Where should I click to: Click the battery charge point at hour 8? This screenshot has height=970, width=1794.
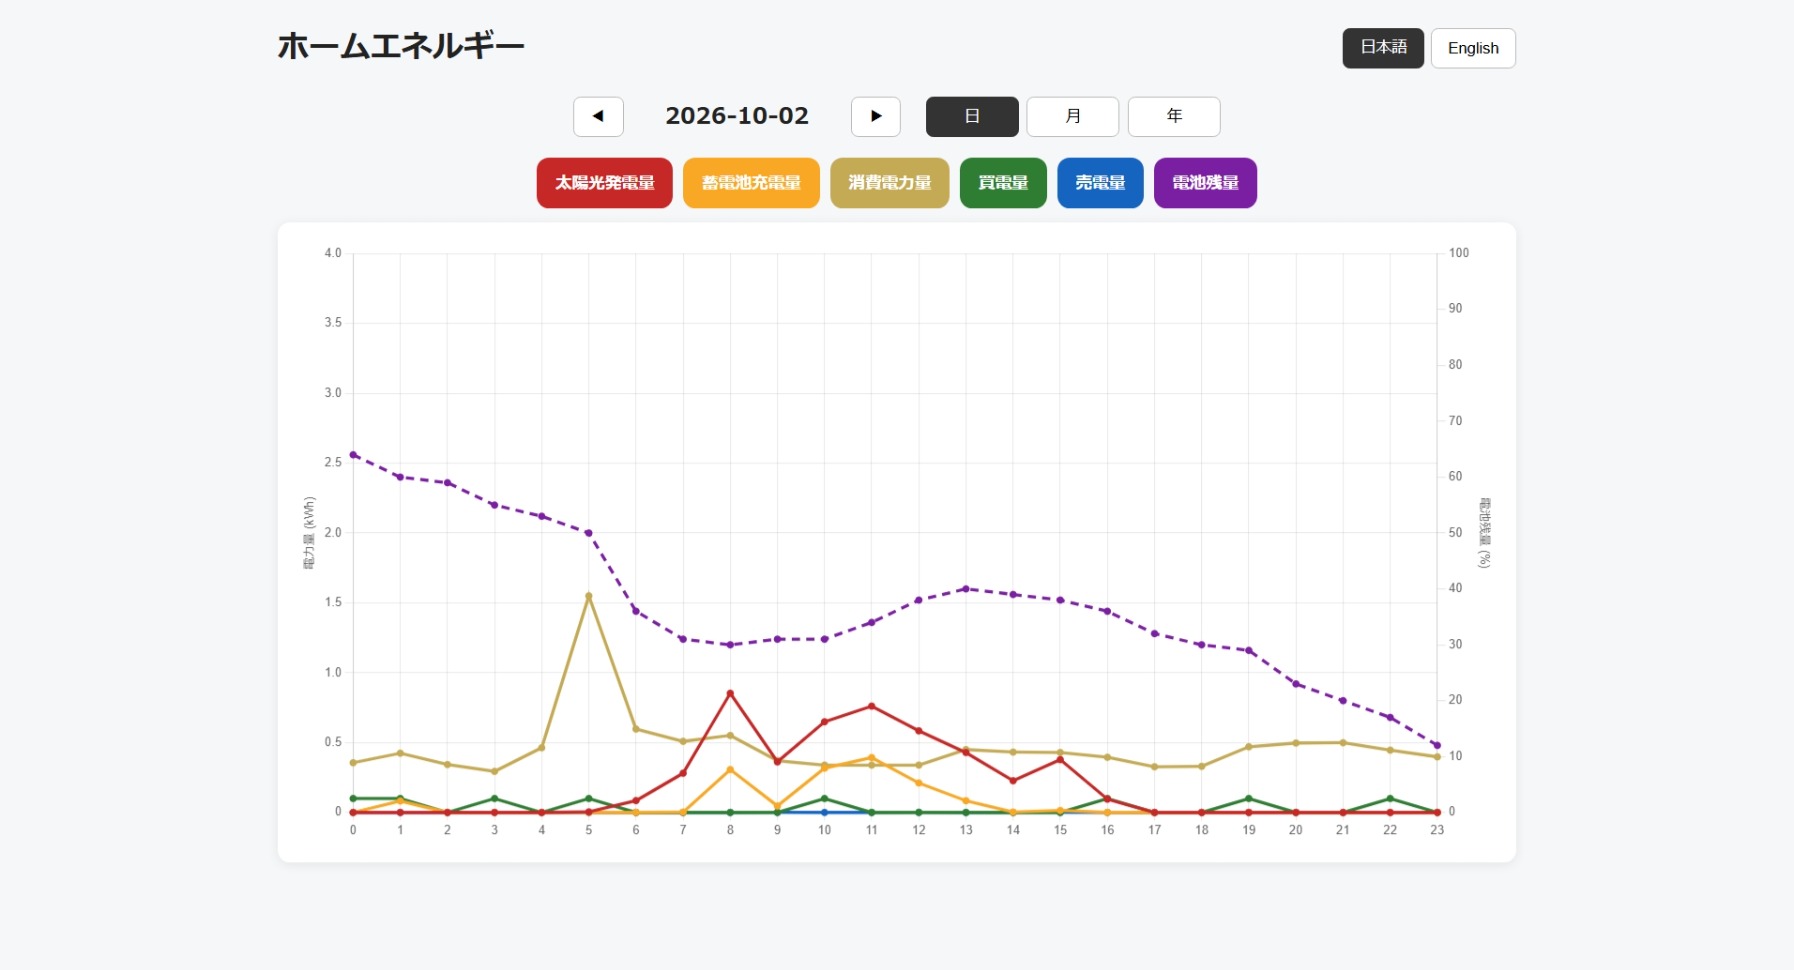coord(730,769)
